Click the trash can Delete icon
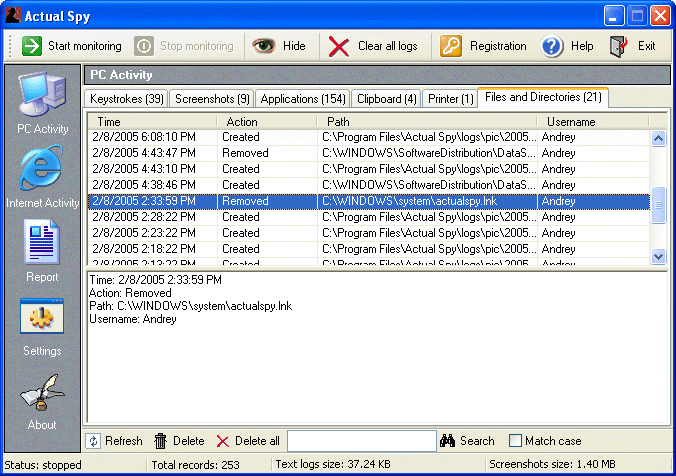676x476 pixels. [x=160, y=441]
